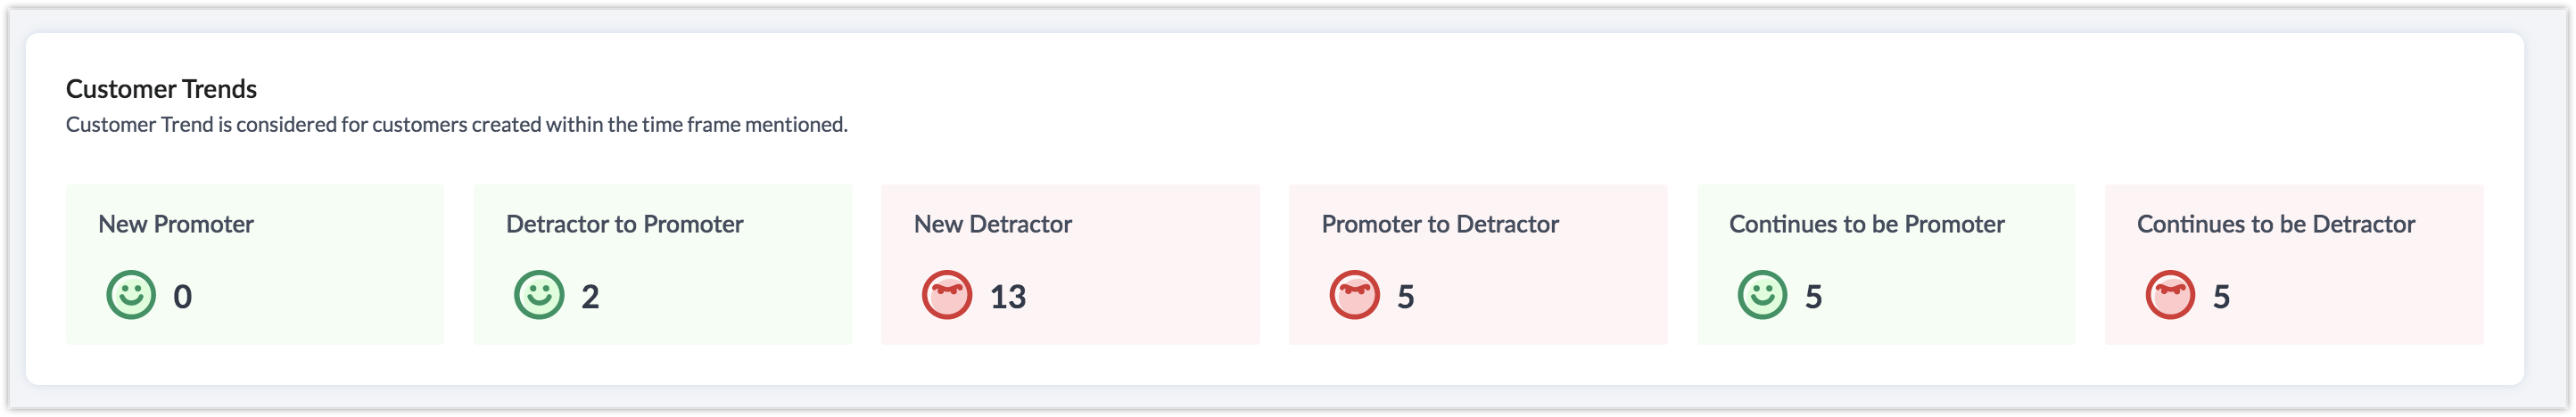This screenshot has height=417, width=2576.
Task: Click the Detractor to Promoter count of 2
Action: coord(590,297)
